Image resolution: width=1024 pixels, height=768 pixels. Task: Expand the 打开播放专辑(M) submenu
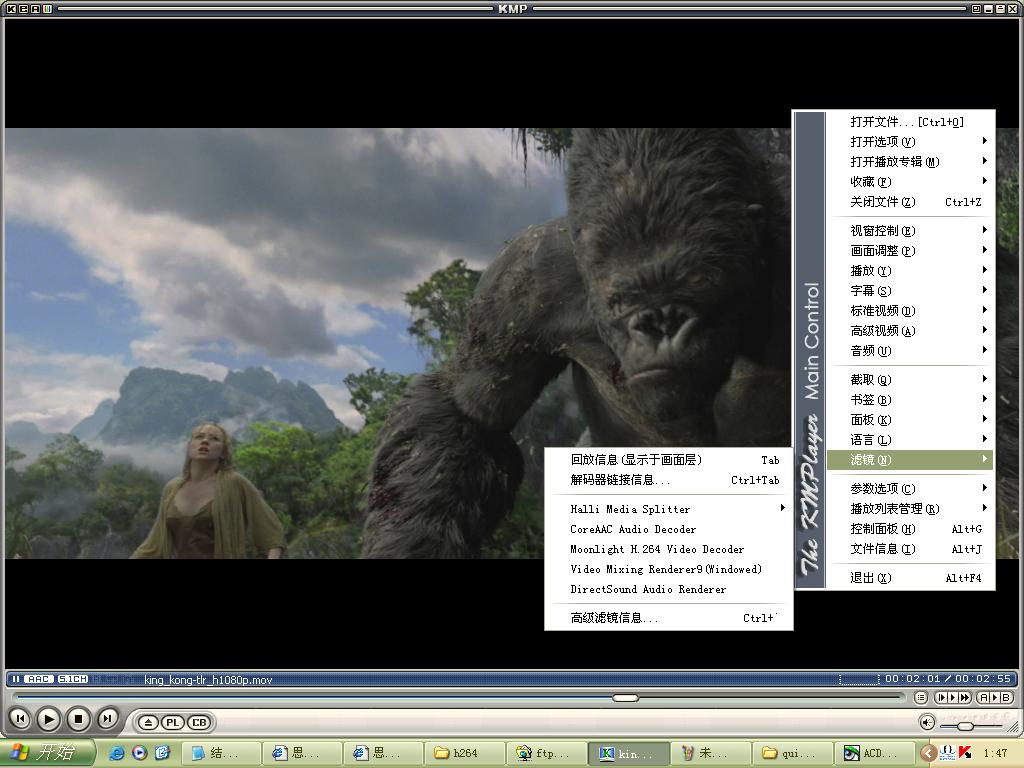click(x=910, y=162)
